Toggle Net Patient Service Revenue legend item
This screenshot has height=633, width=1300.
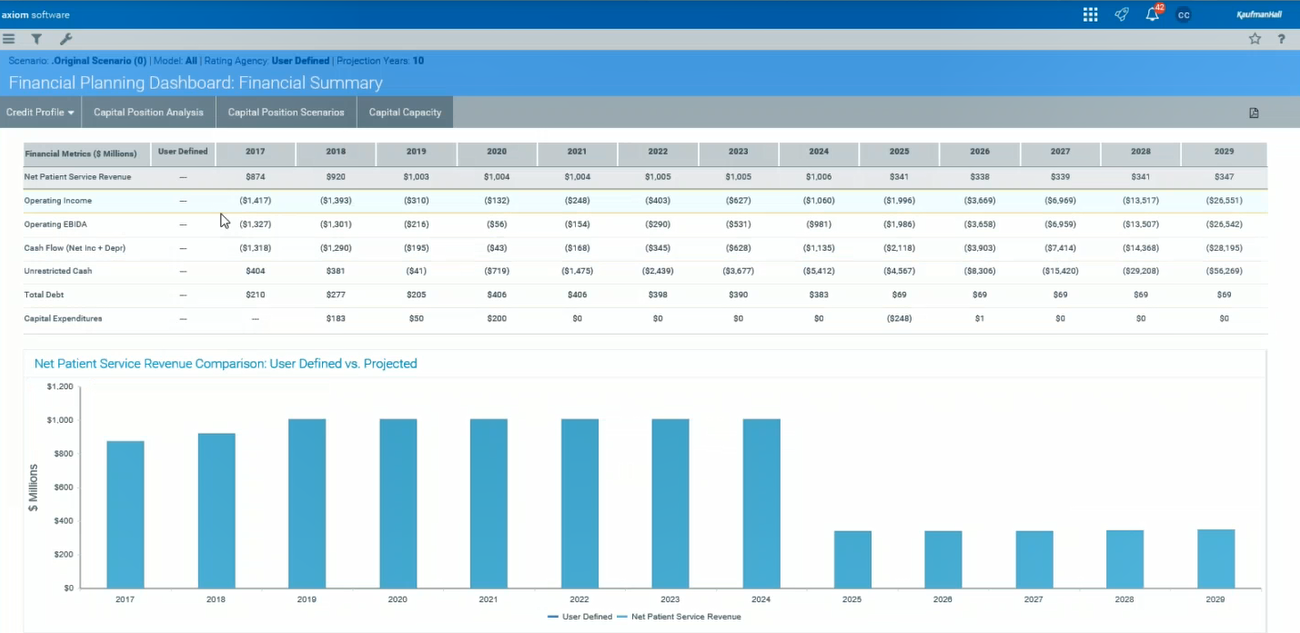click(685, 617)
